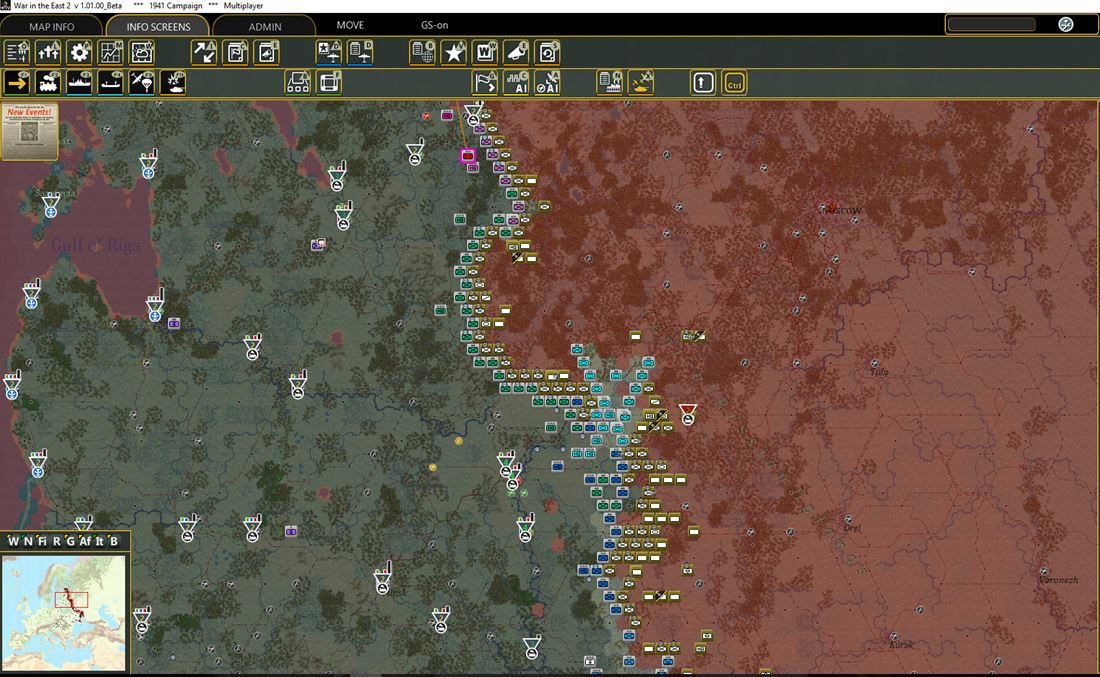Open the document with flag icon
Image resolution: width=1100 pixels, height=677 pixels.
236,53
